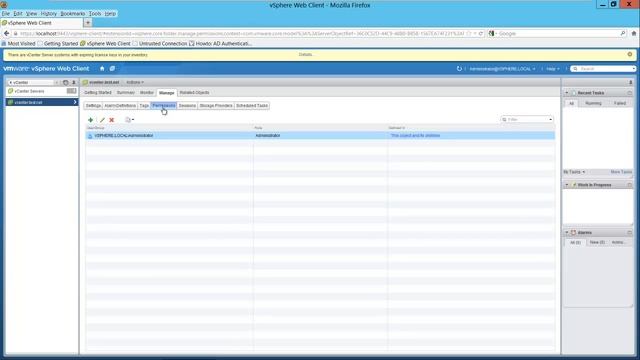Reload the page in the address bar

481,33
